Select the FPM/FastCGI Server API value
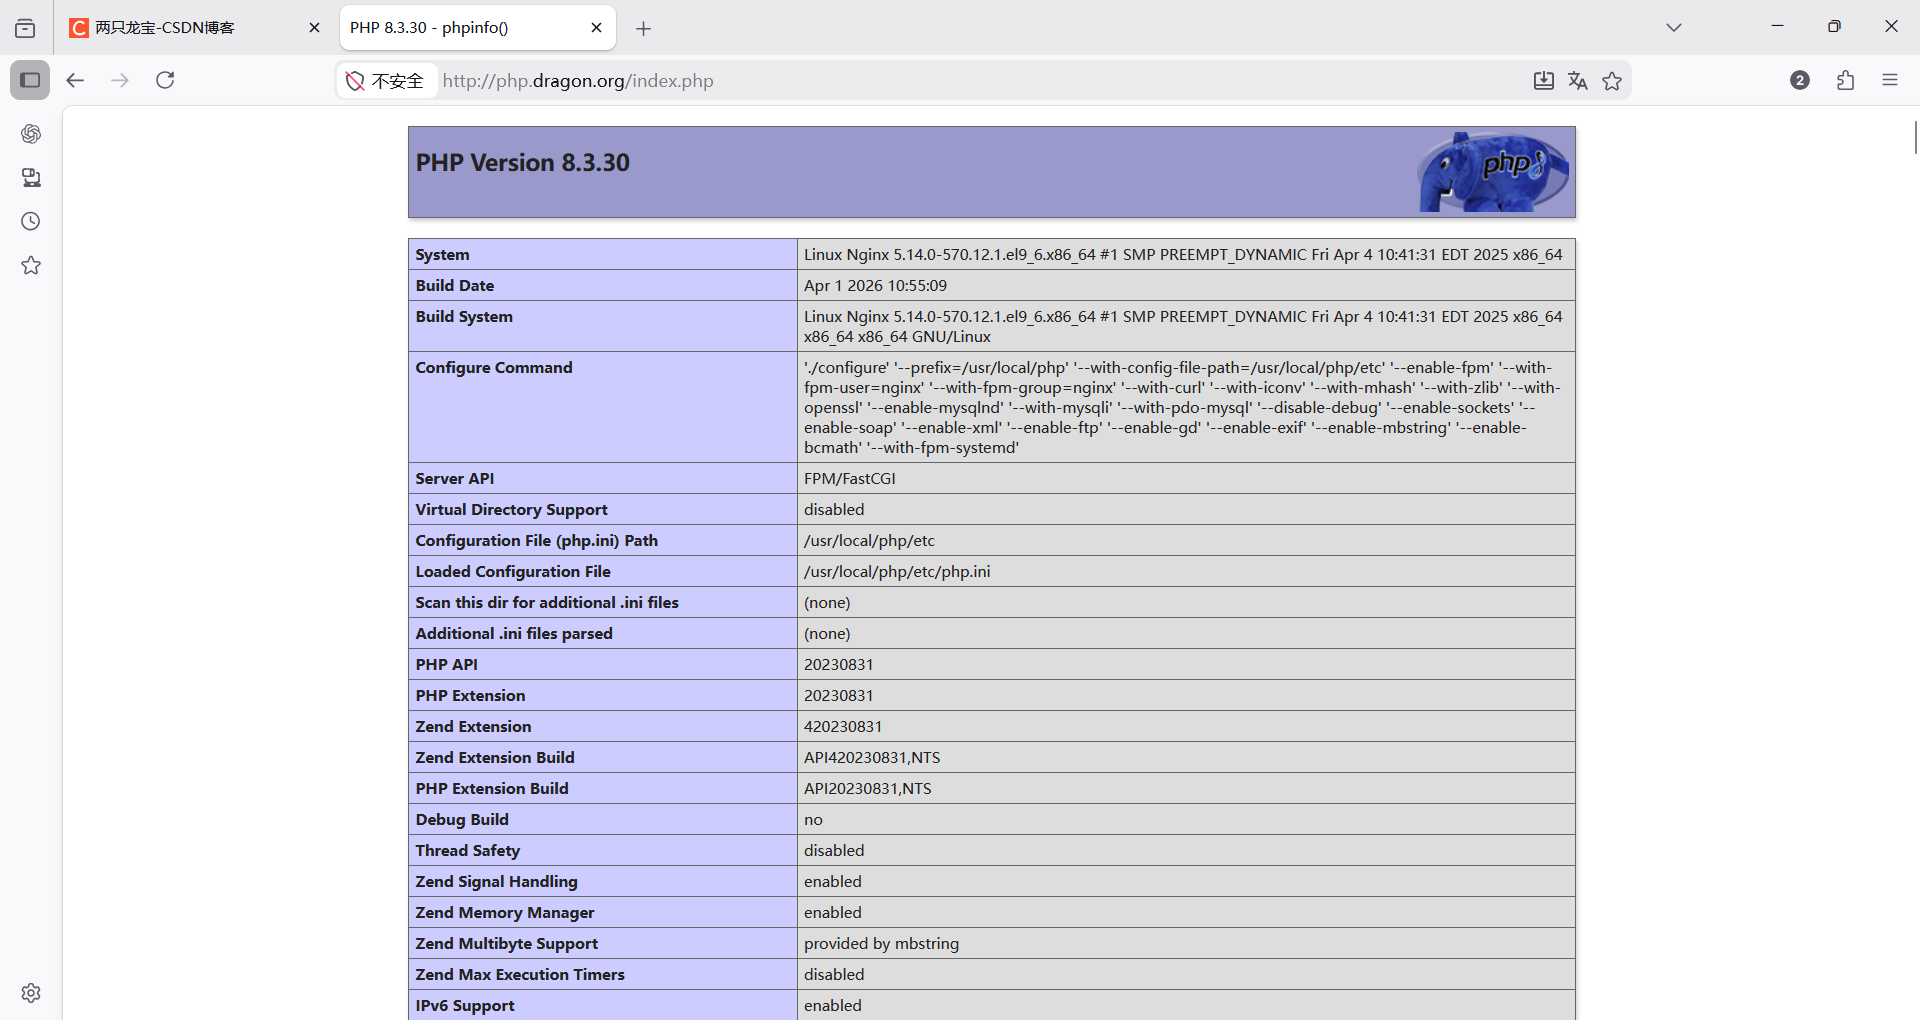Image resolution: width=1920 pixels, height=1020 pixels. click(850, 479)
